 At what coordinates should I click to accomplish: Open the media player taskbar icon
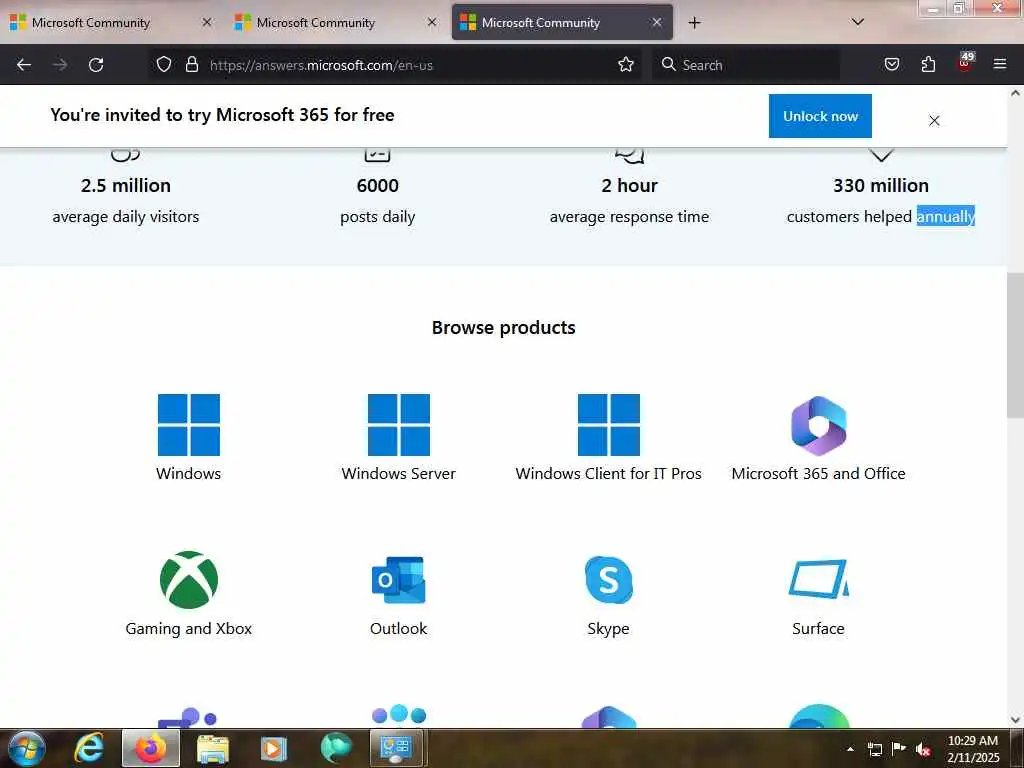(x=273, y=748)
